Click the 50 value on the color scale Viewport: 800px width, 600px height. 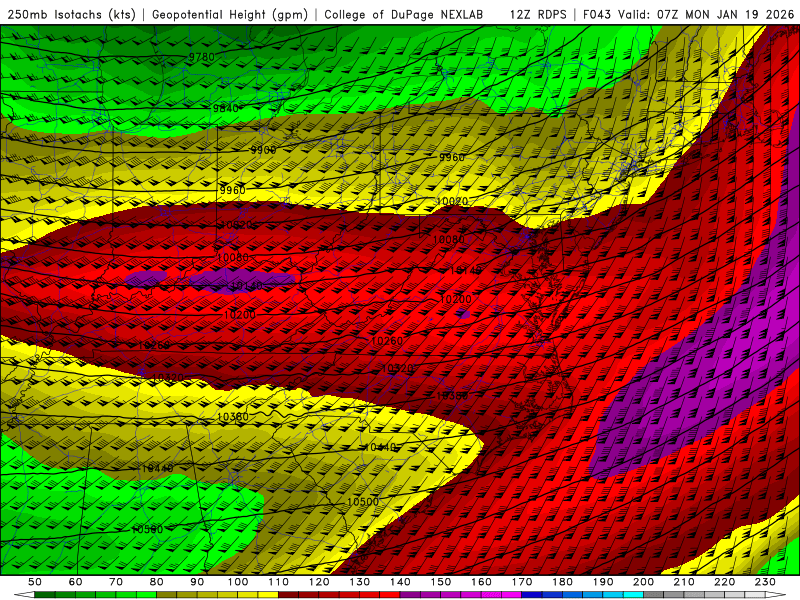(x=35, y=582)
